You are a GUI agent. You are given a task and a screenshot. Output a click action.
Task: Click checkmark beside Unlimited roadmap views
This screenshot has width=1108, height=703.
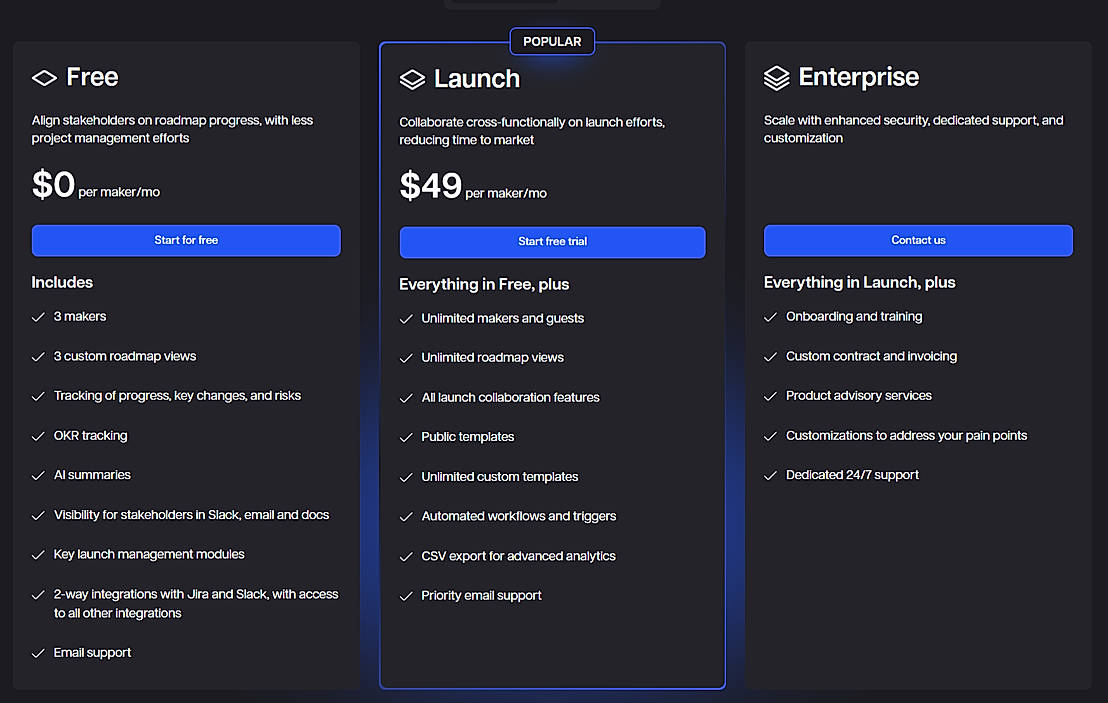406,358
